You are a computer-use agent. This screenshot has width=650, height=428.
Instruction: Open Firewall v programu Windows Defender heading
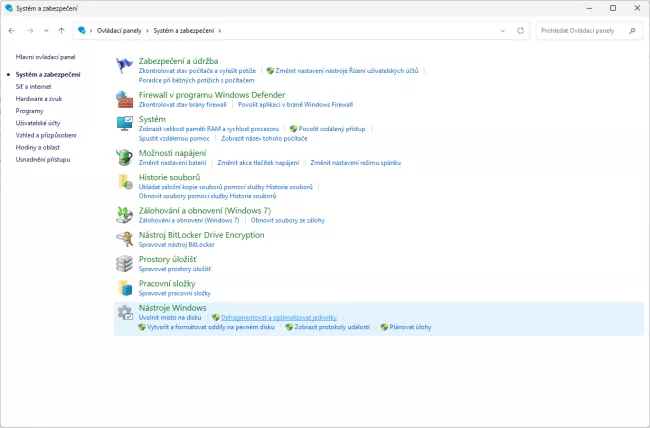click(x=212, y=95)
